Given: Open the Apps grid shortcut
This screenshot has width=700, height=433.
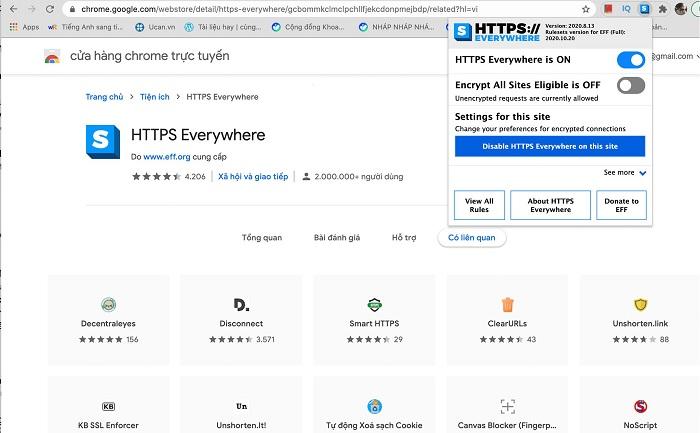Looking at the screenshot, I should 25,27.
